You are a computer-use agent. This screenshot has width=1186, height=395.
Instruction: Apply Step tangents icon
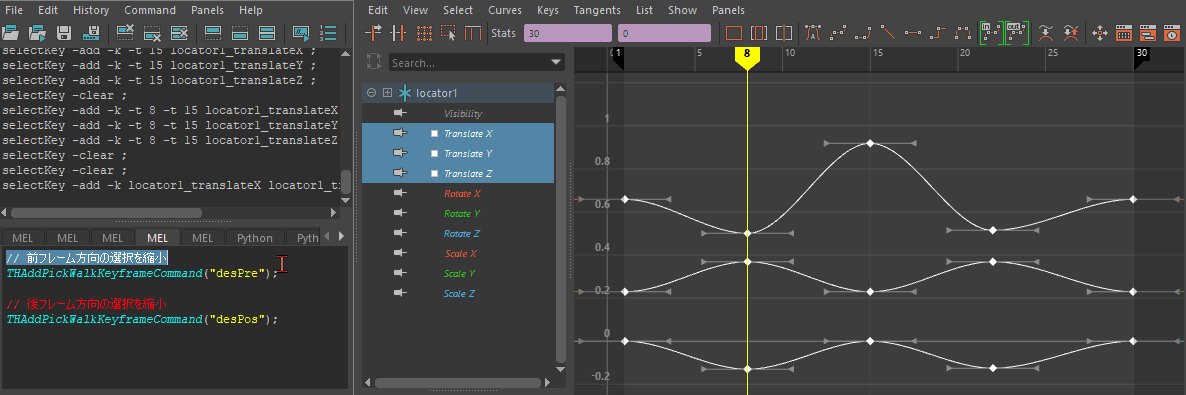938,33
